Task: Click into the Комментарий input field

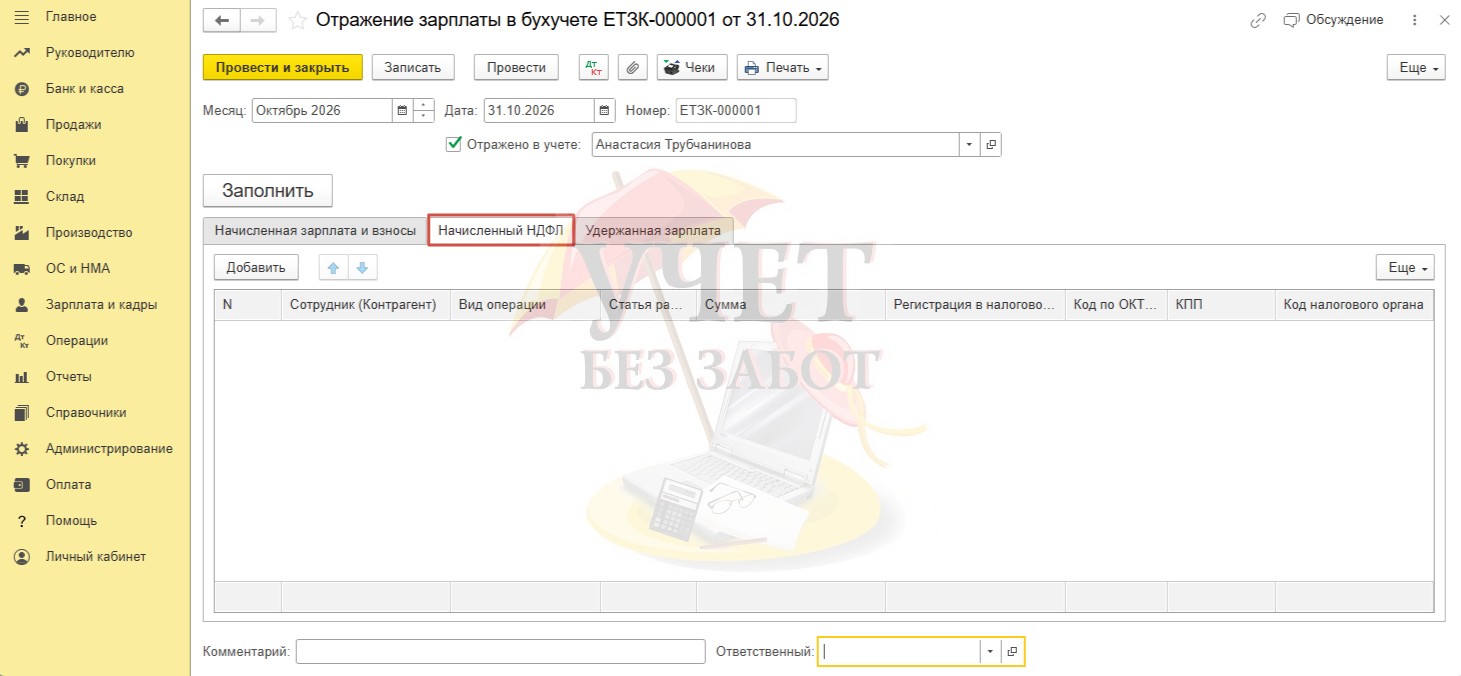Action: click(x=501, y=652)
